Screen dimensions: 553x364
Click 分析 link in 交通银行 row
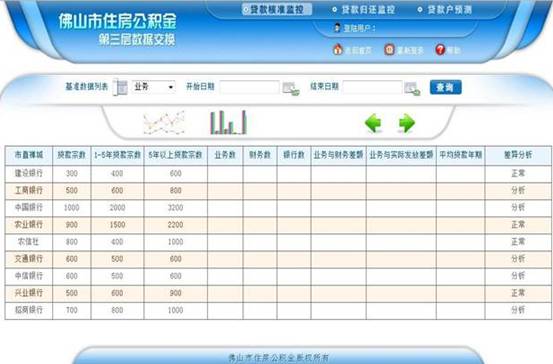coord(518,259)
